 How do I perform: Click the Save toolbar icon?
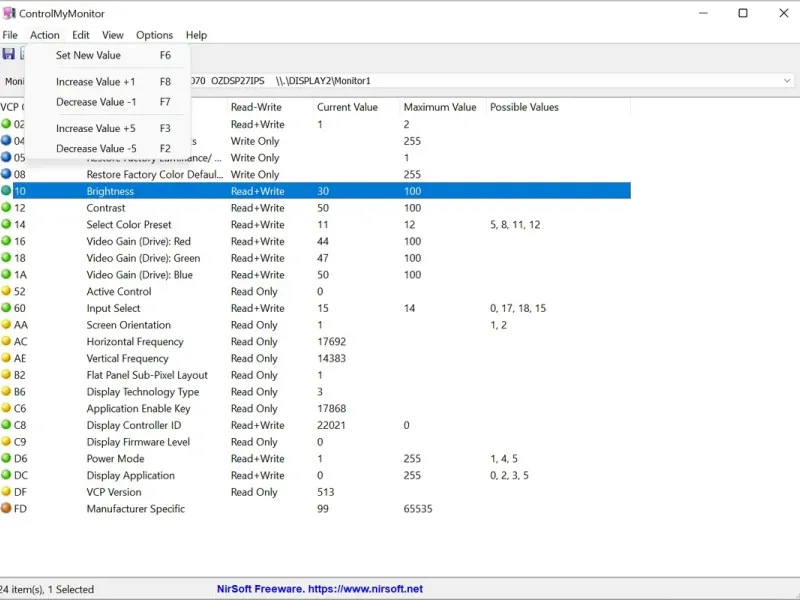[9, 54]
